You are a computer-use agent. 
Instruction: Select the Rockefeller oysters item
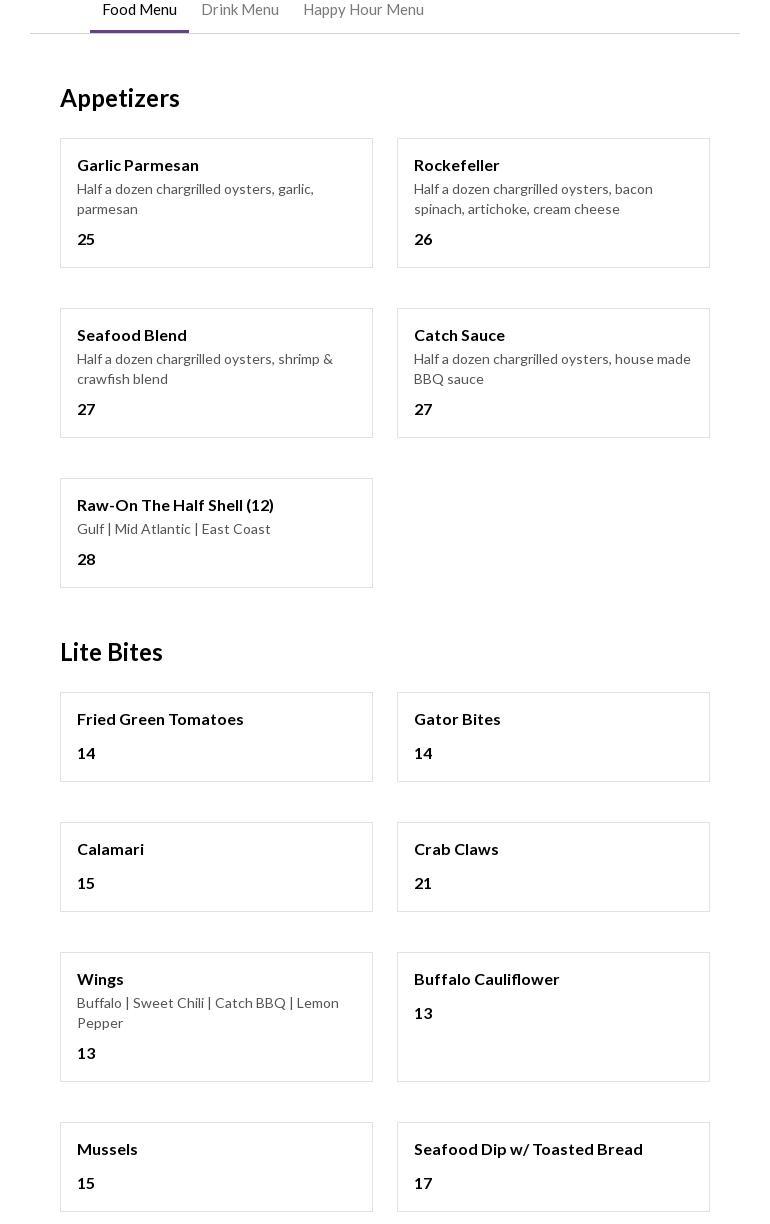pos(553,203)
